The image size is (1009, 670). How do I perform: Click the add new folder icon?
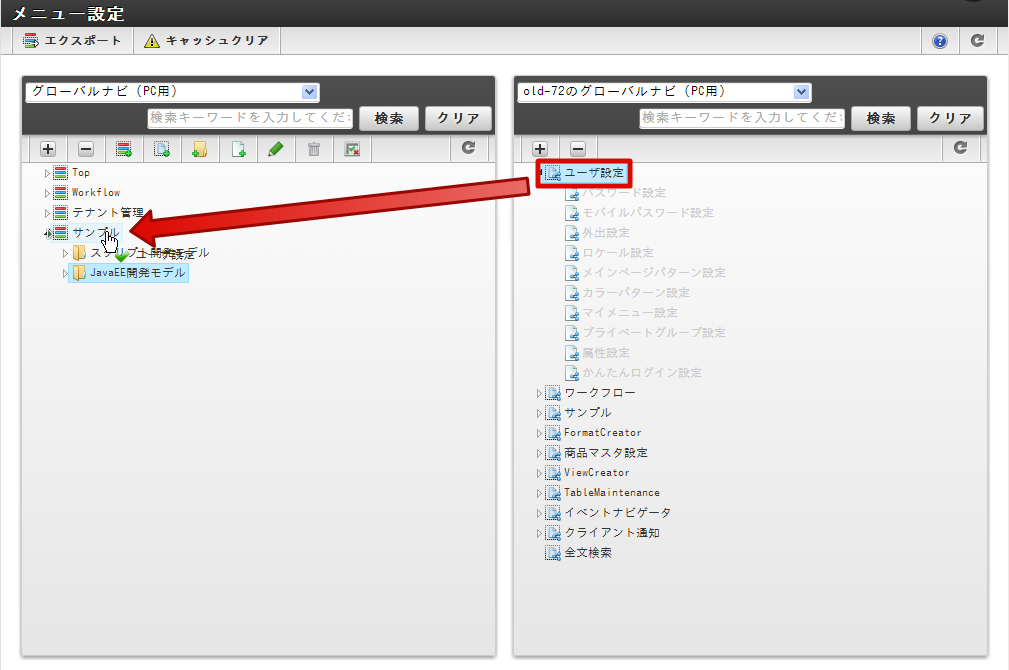point(199,149)
